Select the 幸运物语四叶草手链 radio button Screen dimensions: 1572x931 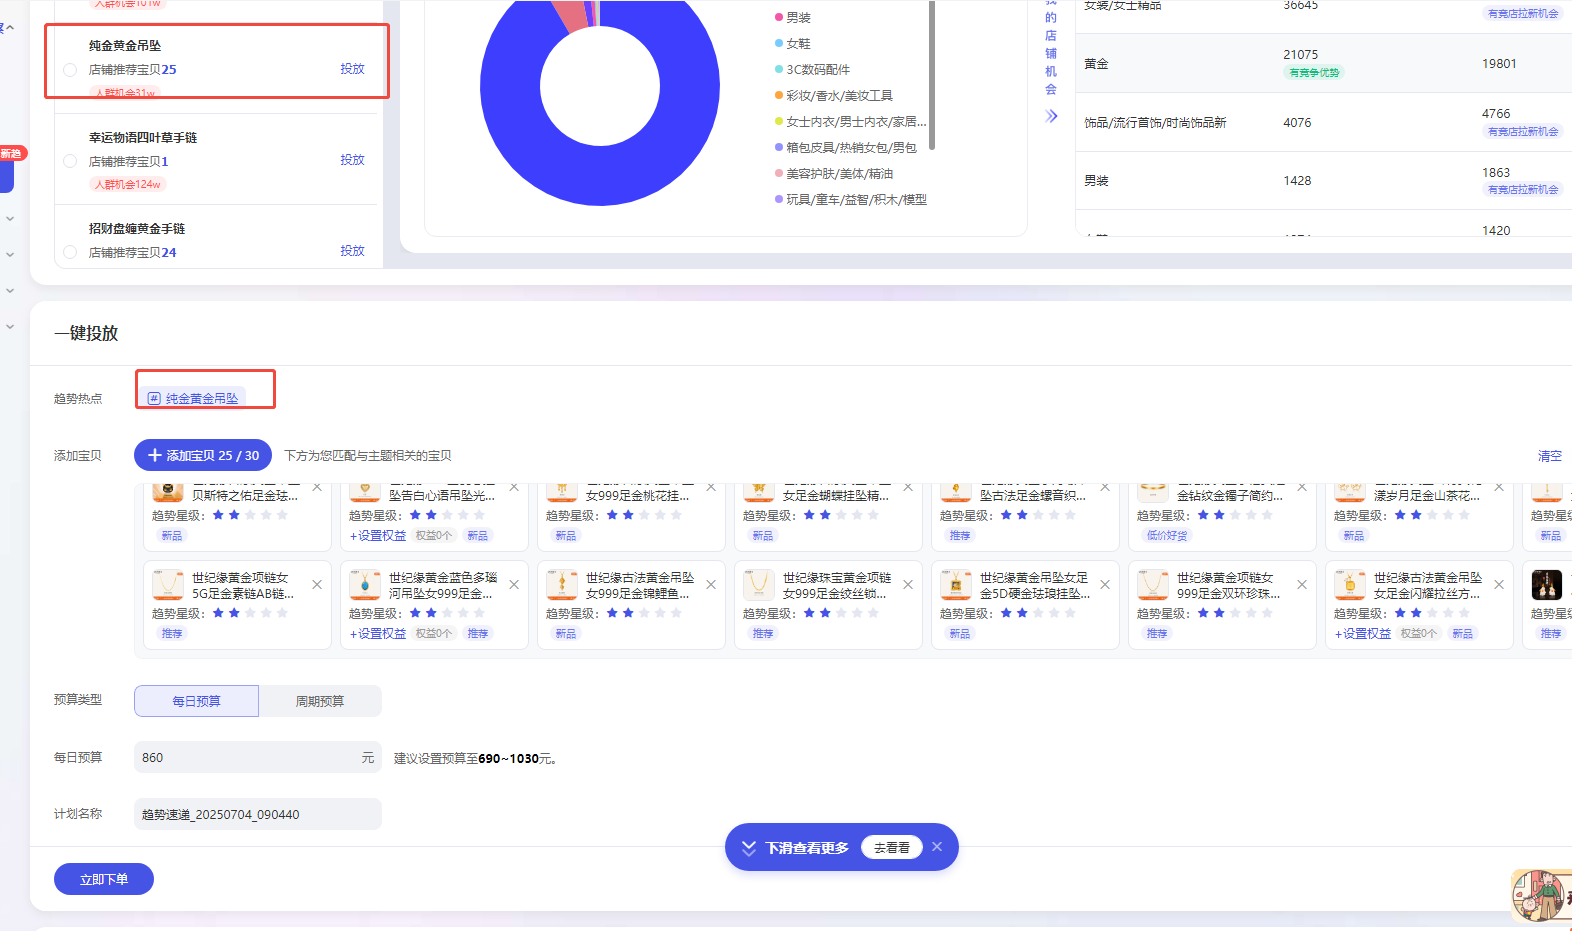pos(70,161)
